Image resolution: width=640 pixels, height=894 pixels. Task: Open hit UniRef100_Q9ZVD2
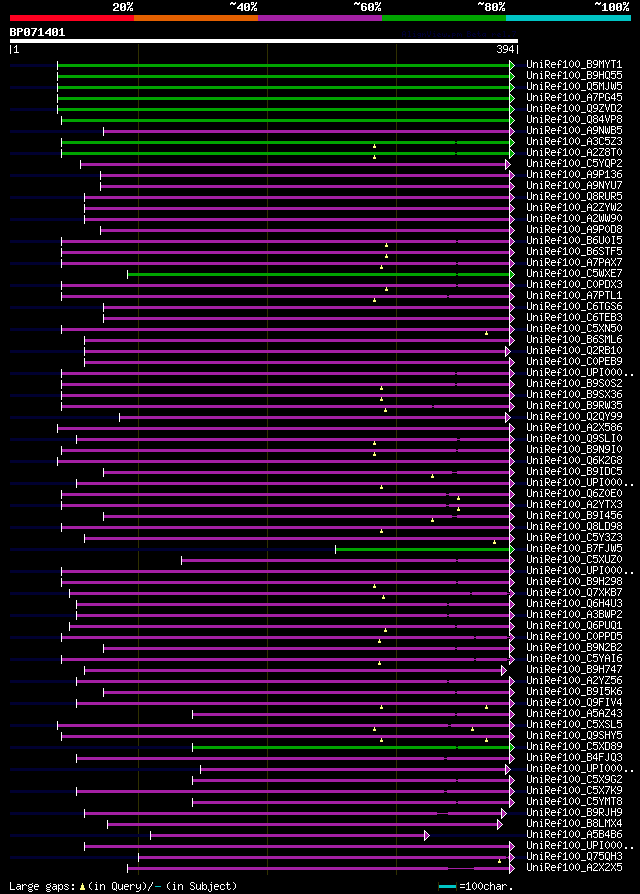pyautogui.click(x=574, y=109)
